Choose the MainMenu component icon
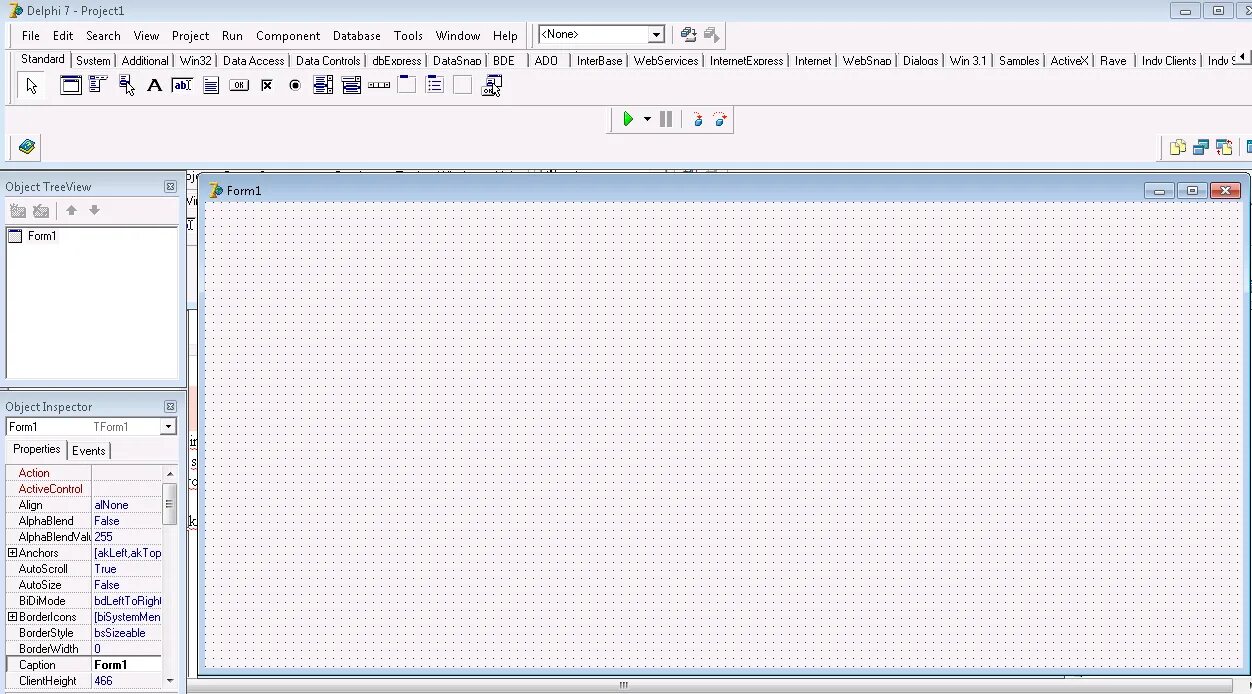This screenshot has width=1252, height=694. (x=98, y=85)
